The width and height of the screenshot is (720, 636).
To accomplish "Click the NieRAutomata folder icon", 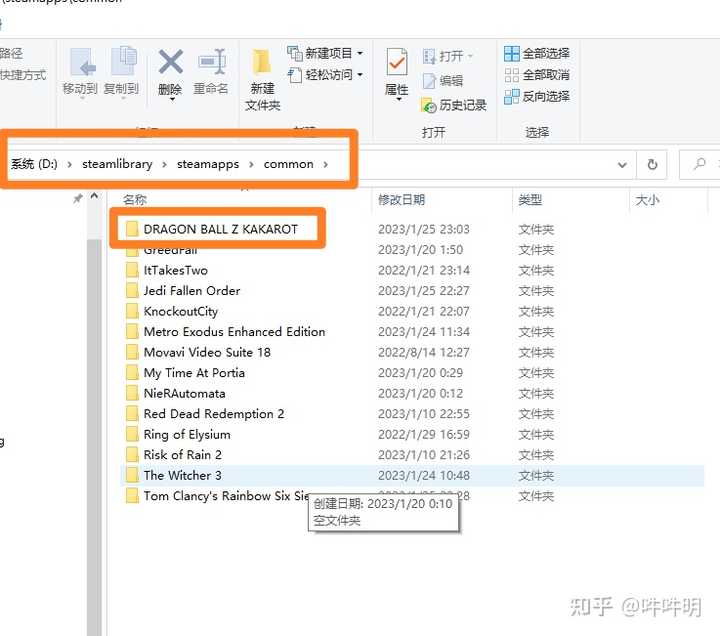I will (x=132, y=393).
